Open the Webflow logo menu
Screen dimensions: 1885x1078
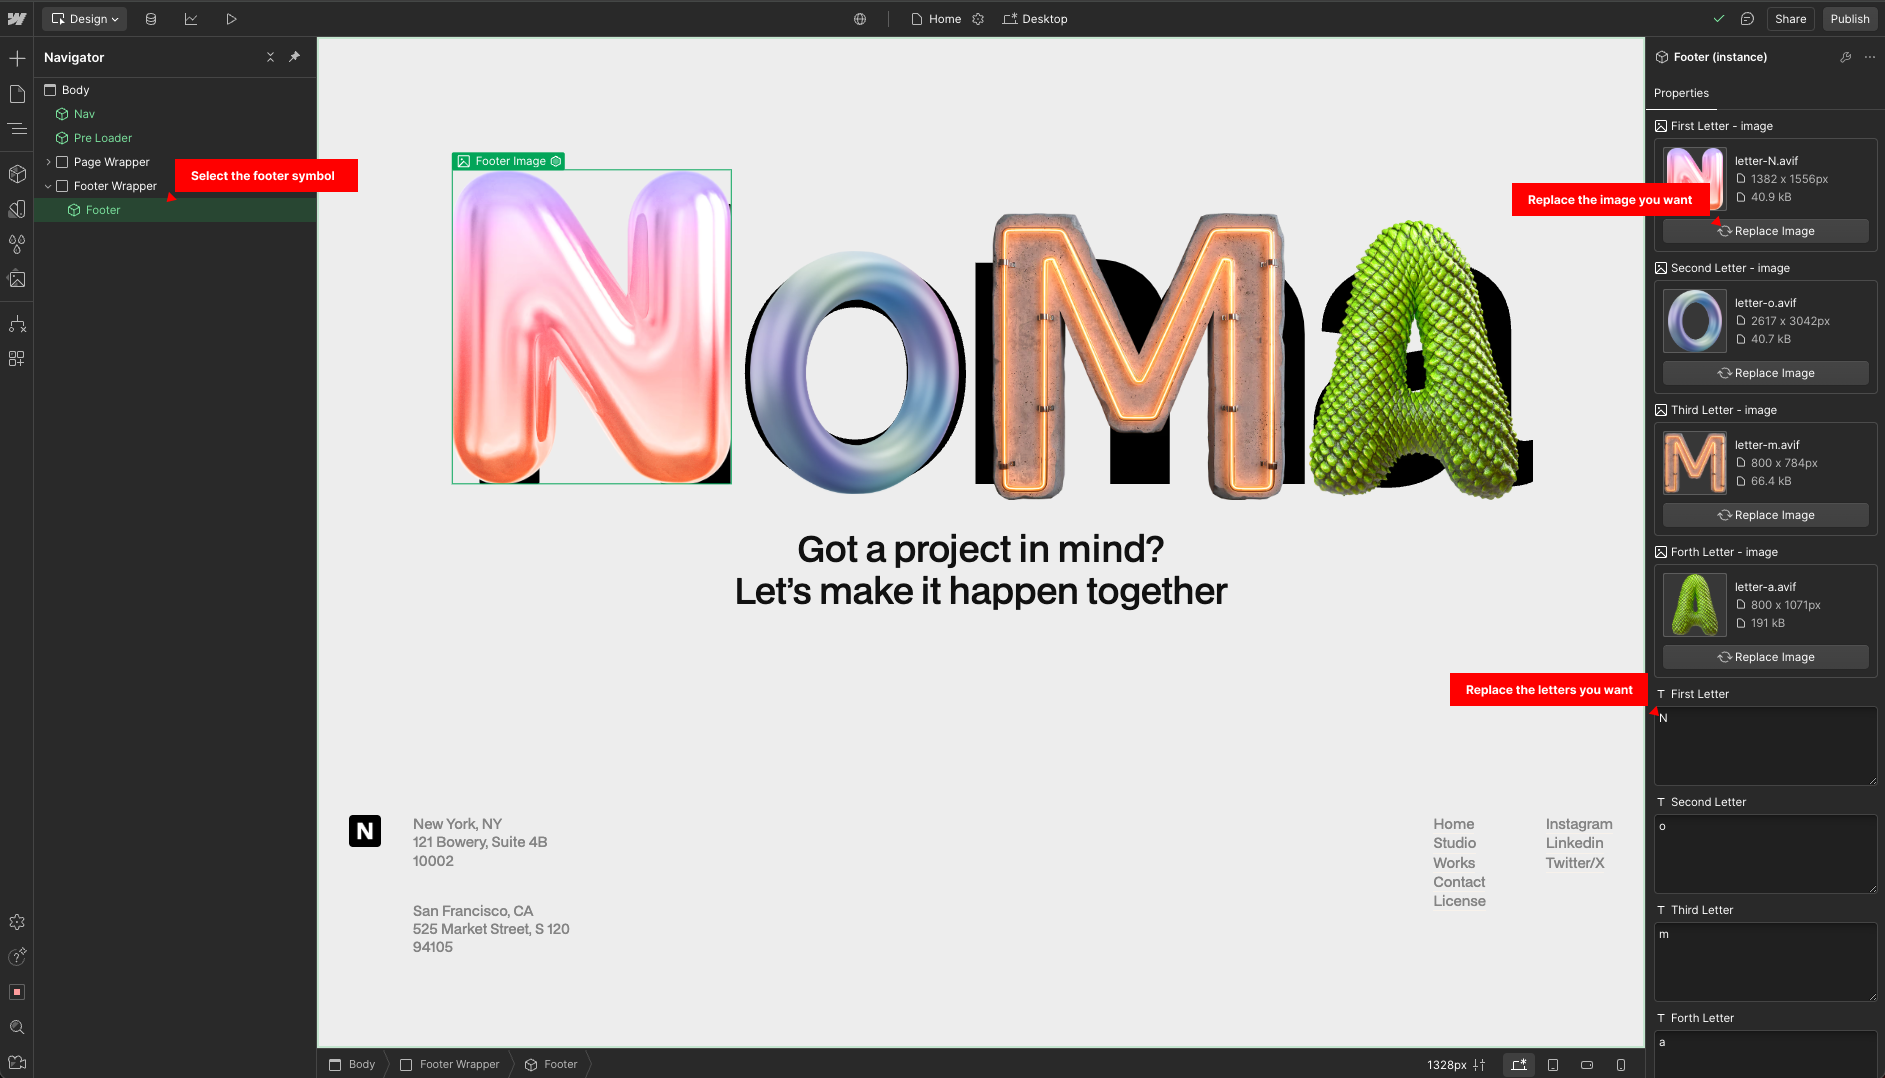pos(17,19)
